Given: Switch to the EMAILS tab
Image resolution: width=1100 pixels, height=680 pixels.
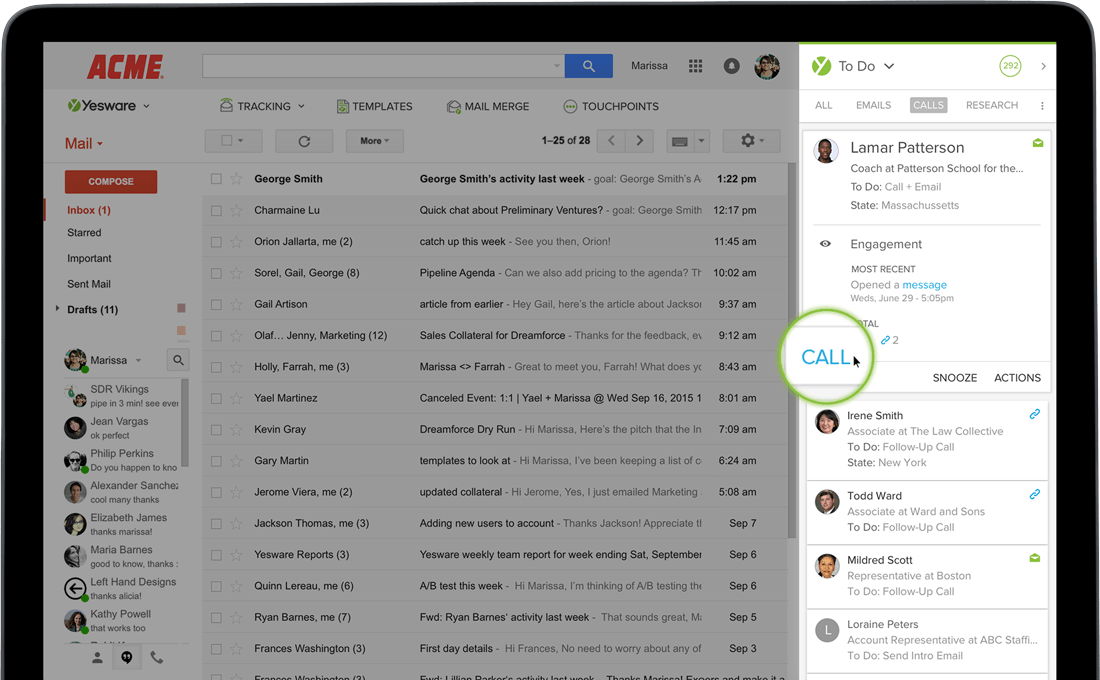Looking at the screenshot, I should coord(873,105).
